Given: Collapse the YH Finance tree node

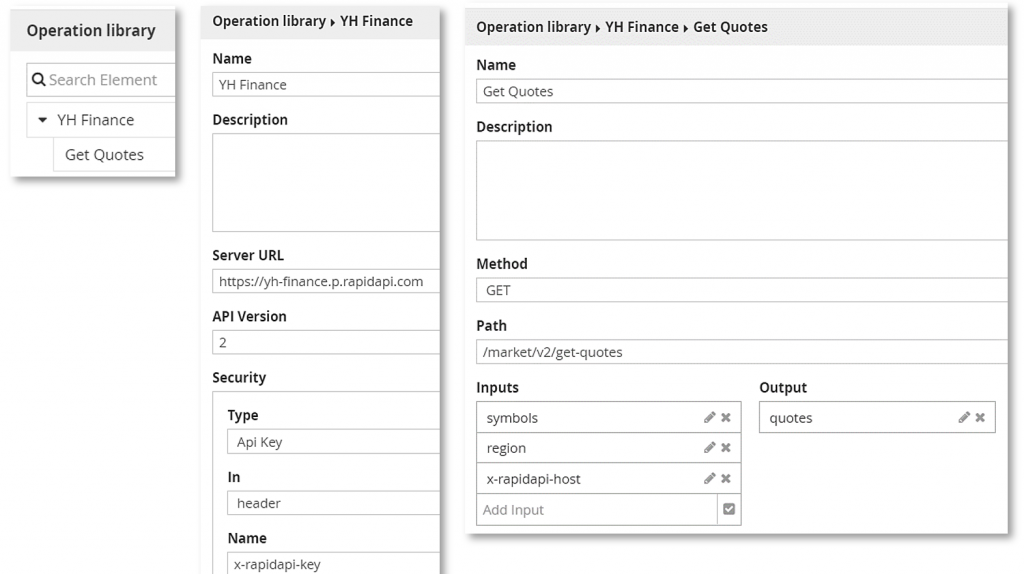Looking at the screenshot, I should coord(42,120).
